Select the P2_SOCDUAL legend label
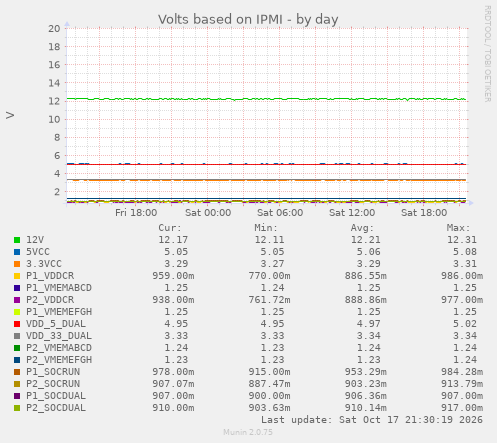The image size is (497, 443). tap(56, 408)
